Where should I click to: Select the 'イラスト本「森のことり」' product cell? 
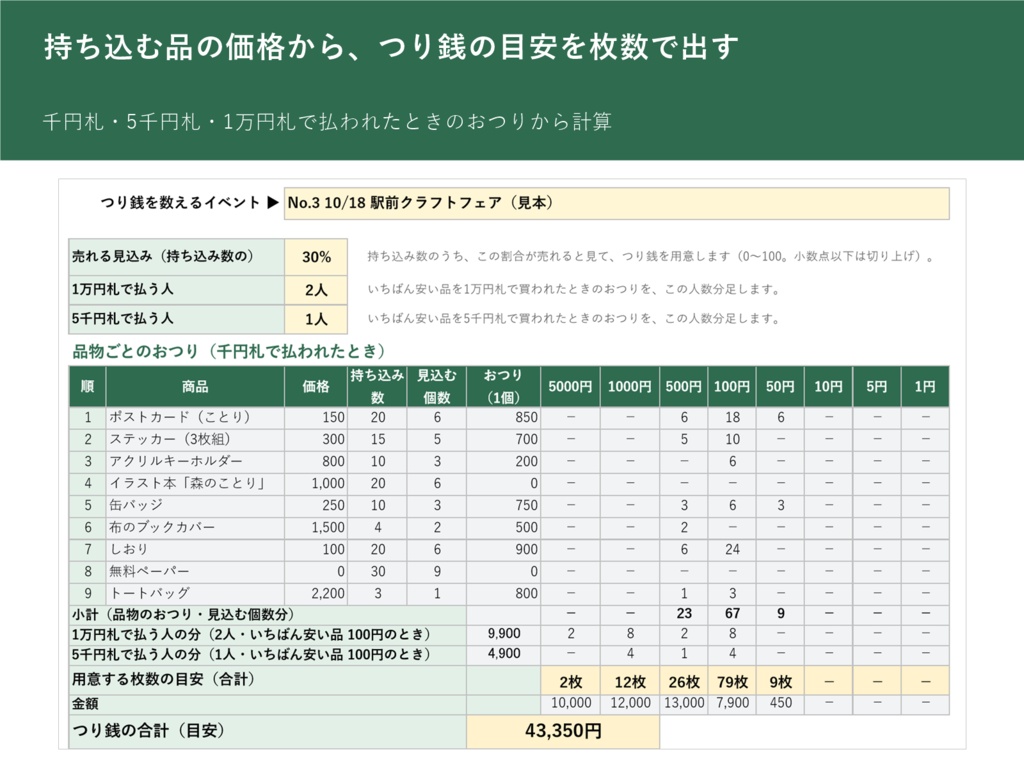[195, 484]
